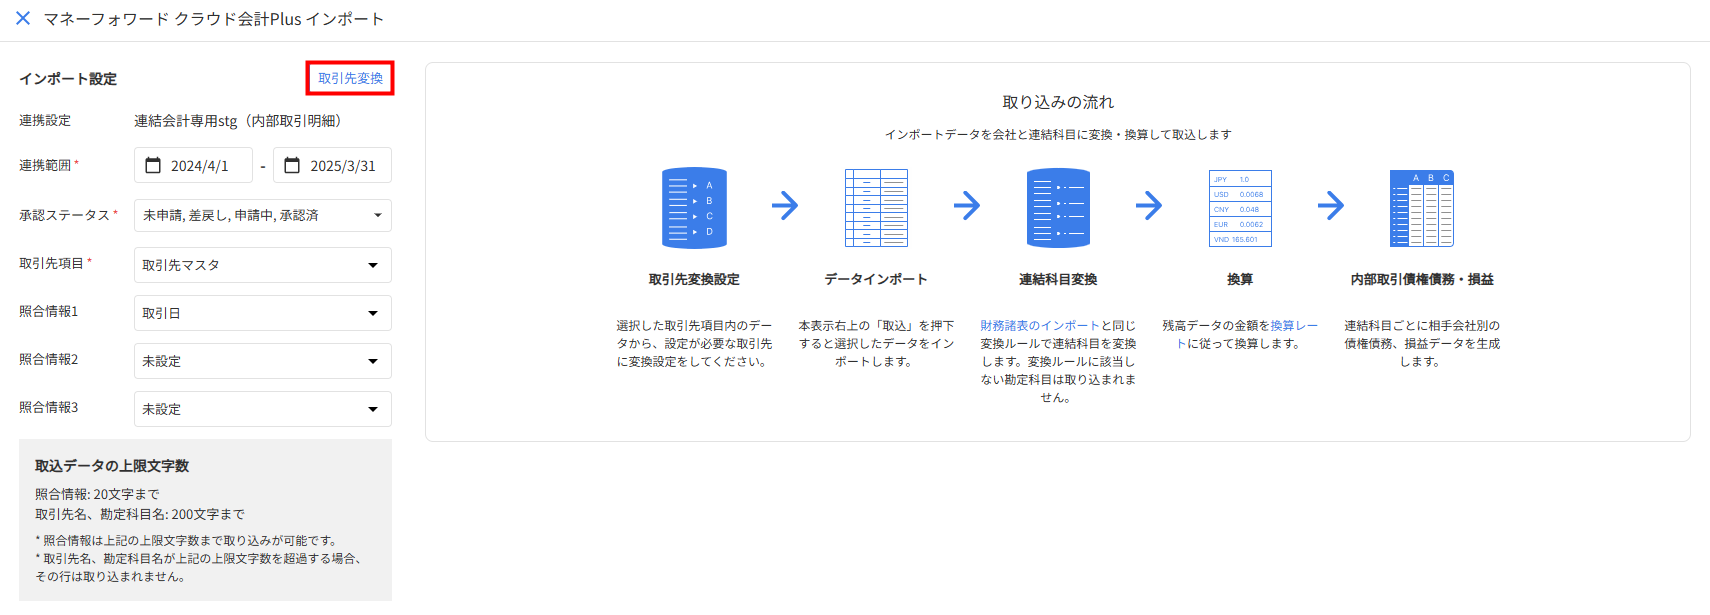The image size is (1710, 615).
Task: Click the データインポート table illustration
Action: pyautogui.click(x=876, y=208)
